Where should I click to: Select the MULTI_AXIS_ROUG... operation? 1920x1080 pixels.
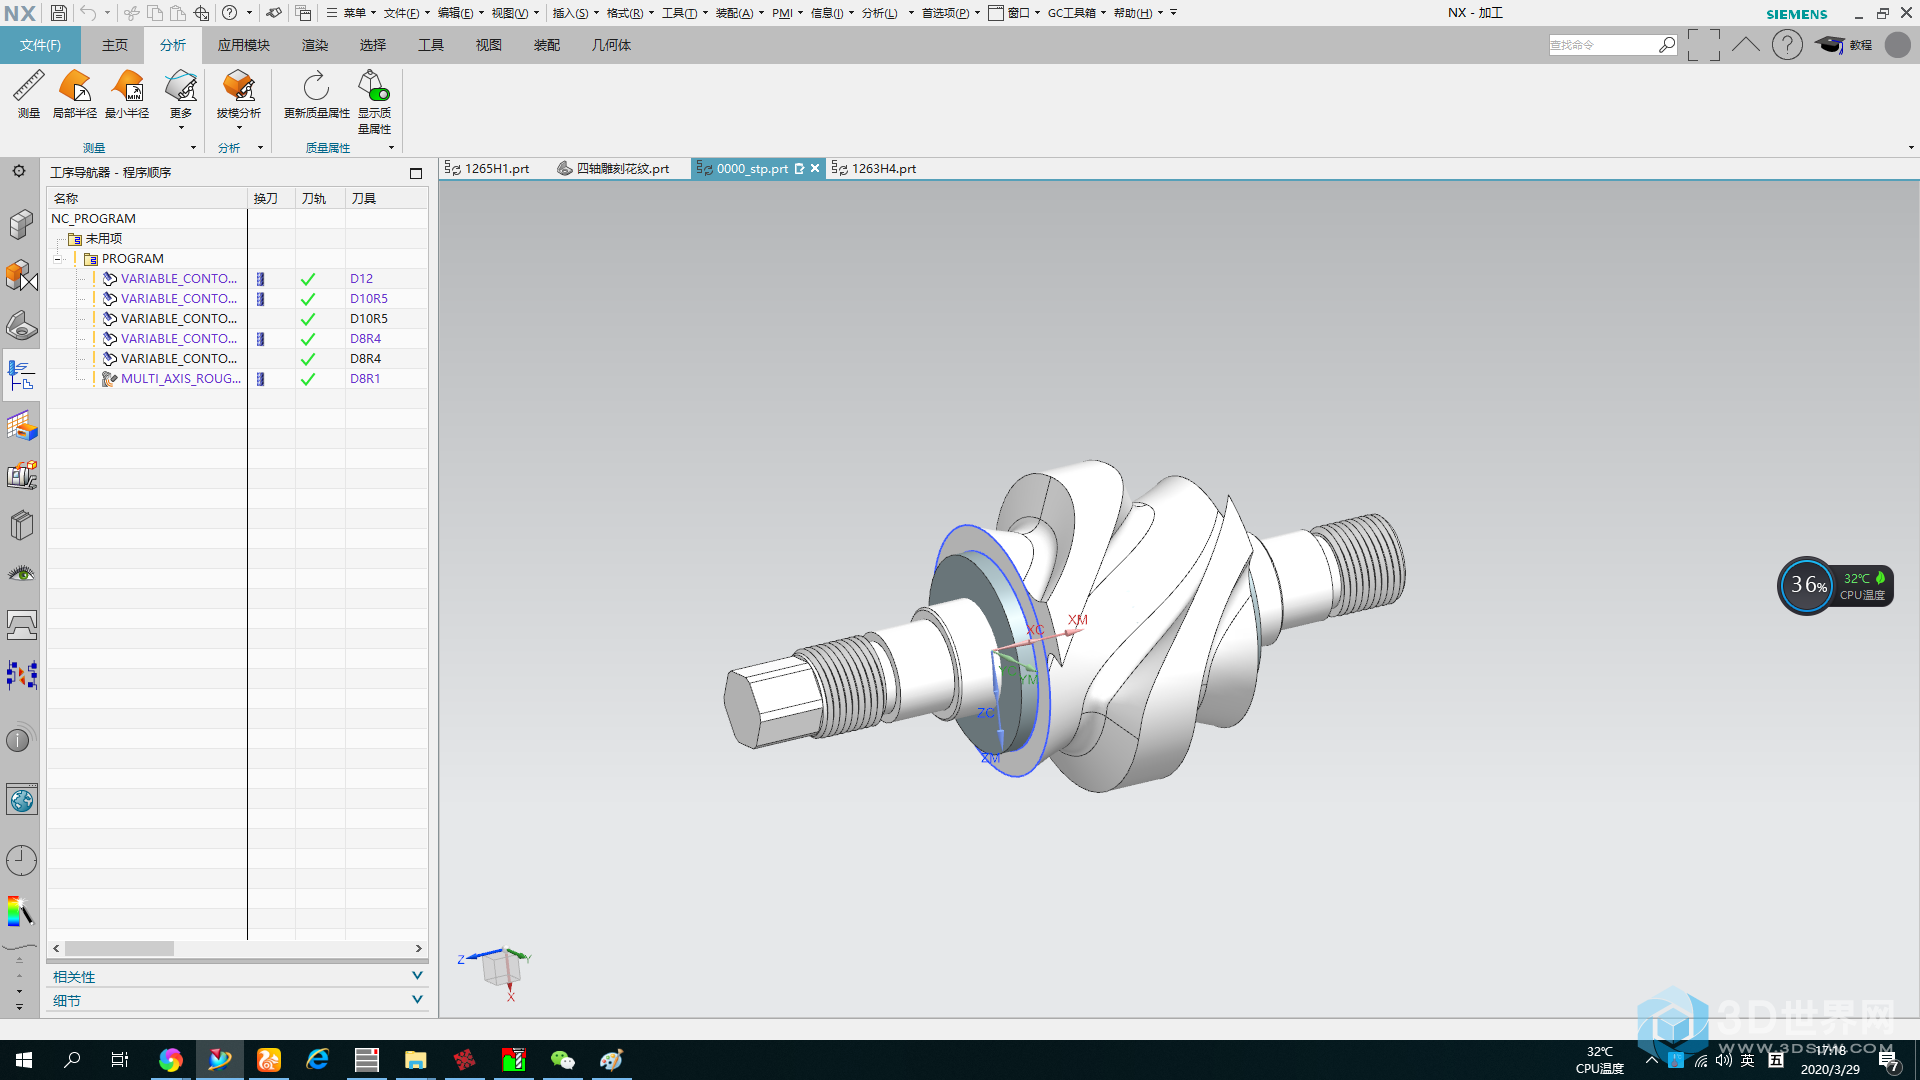[x=180, y=379]
